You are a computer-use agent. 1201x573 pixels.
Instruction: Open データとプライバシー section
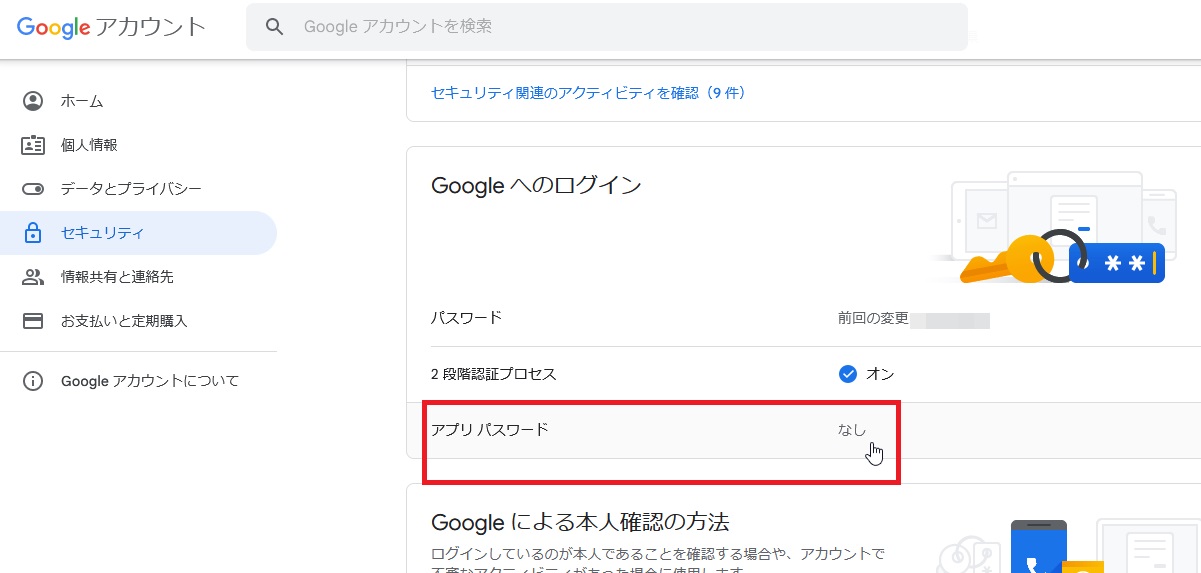tap(138, 189)
